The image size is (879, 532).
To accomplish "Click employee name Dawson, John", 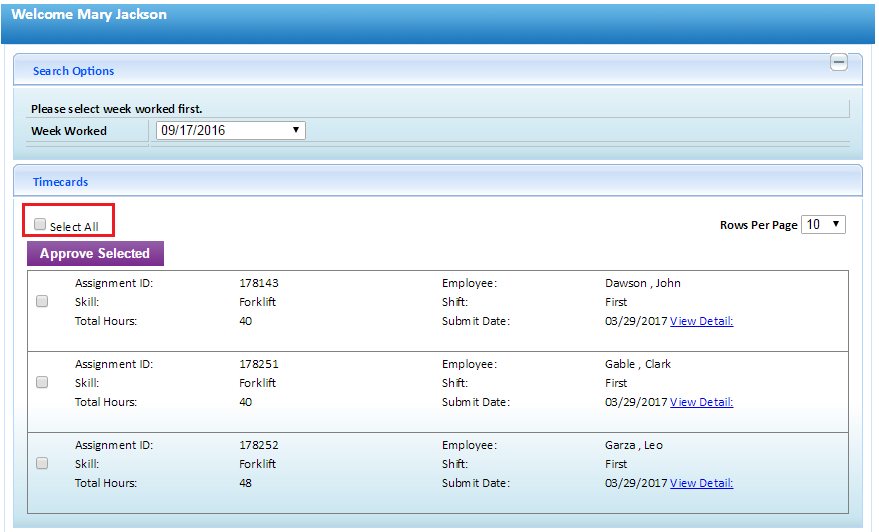I will tap(642, 283).
